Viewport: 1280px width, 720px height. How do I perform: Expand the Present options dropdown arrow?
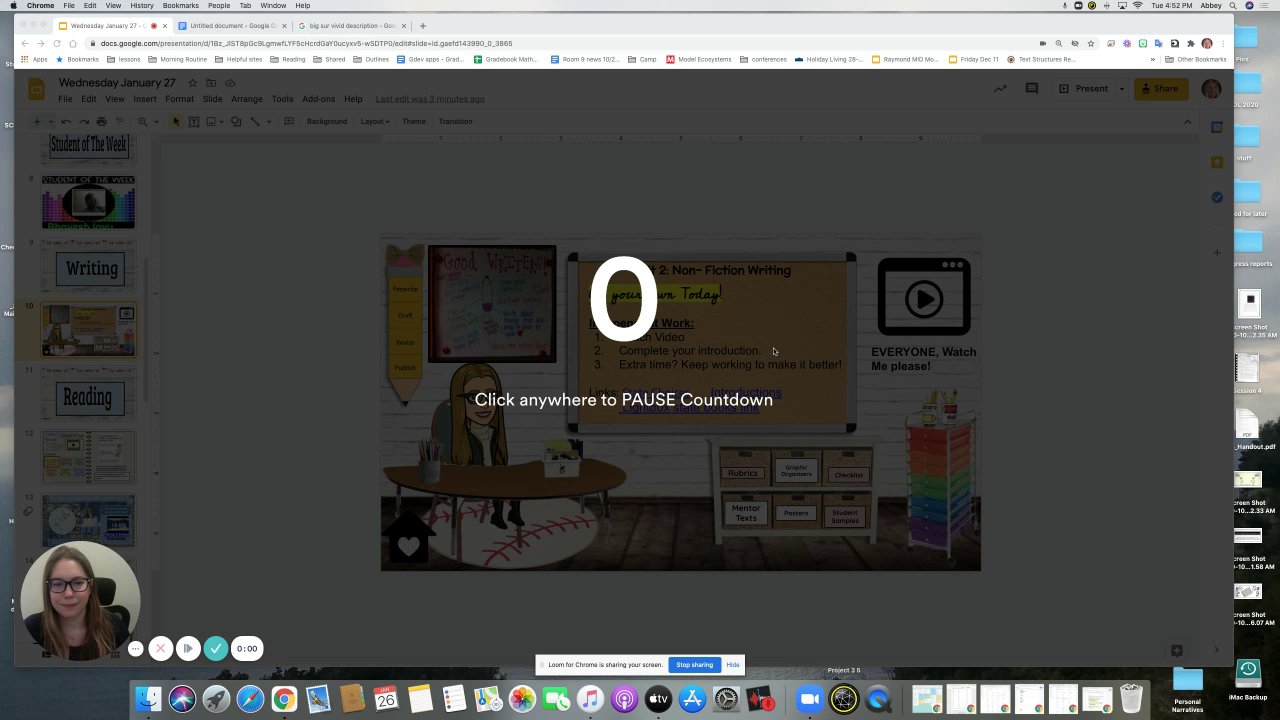pyautogui.click(x=1121, y=89)
